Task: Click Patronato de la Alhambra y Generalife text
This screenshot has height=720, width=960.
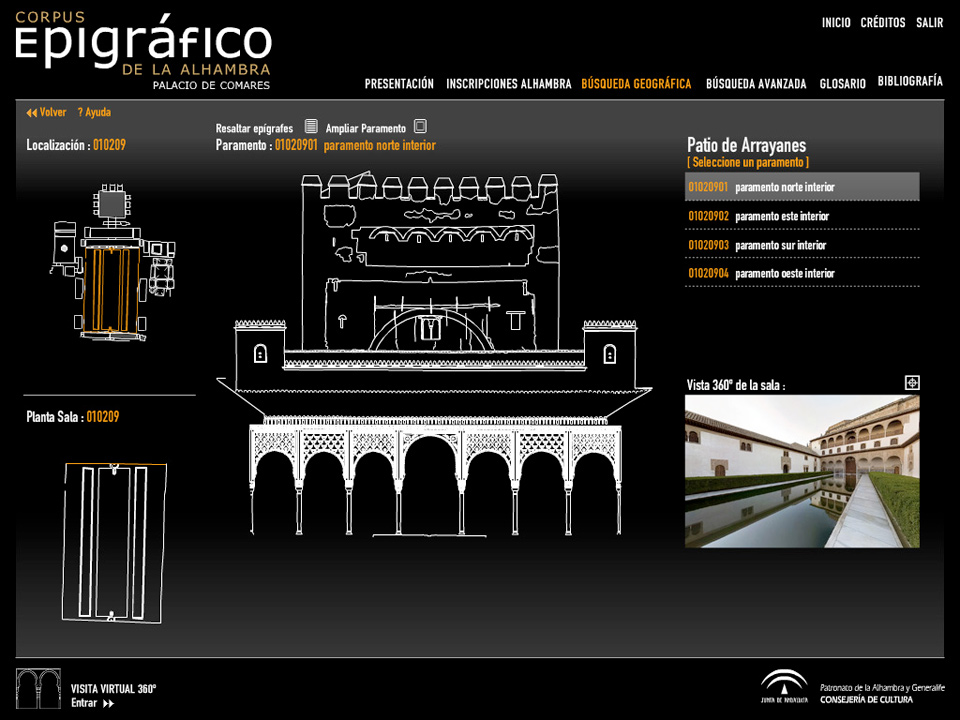Action: click(x=882, y=688)
